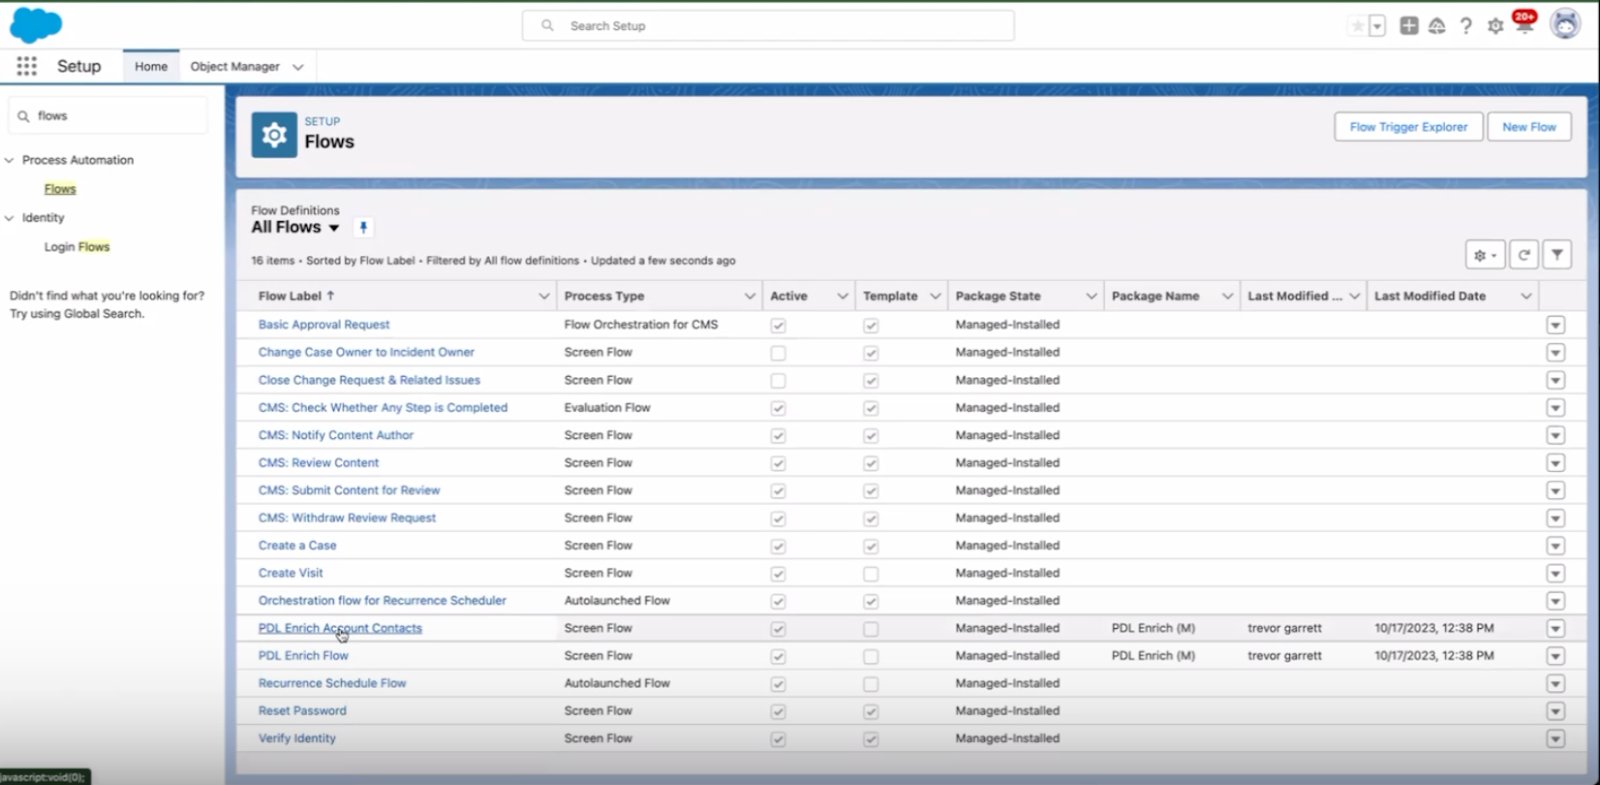Toggle Active checkbox for Verify Identity
The width and height of the screenshot is (1600, 785).
[778, 740]
